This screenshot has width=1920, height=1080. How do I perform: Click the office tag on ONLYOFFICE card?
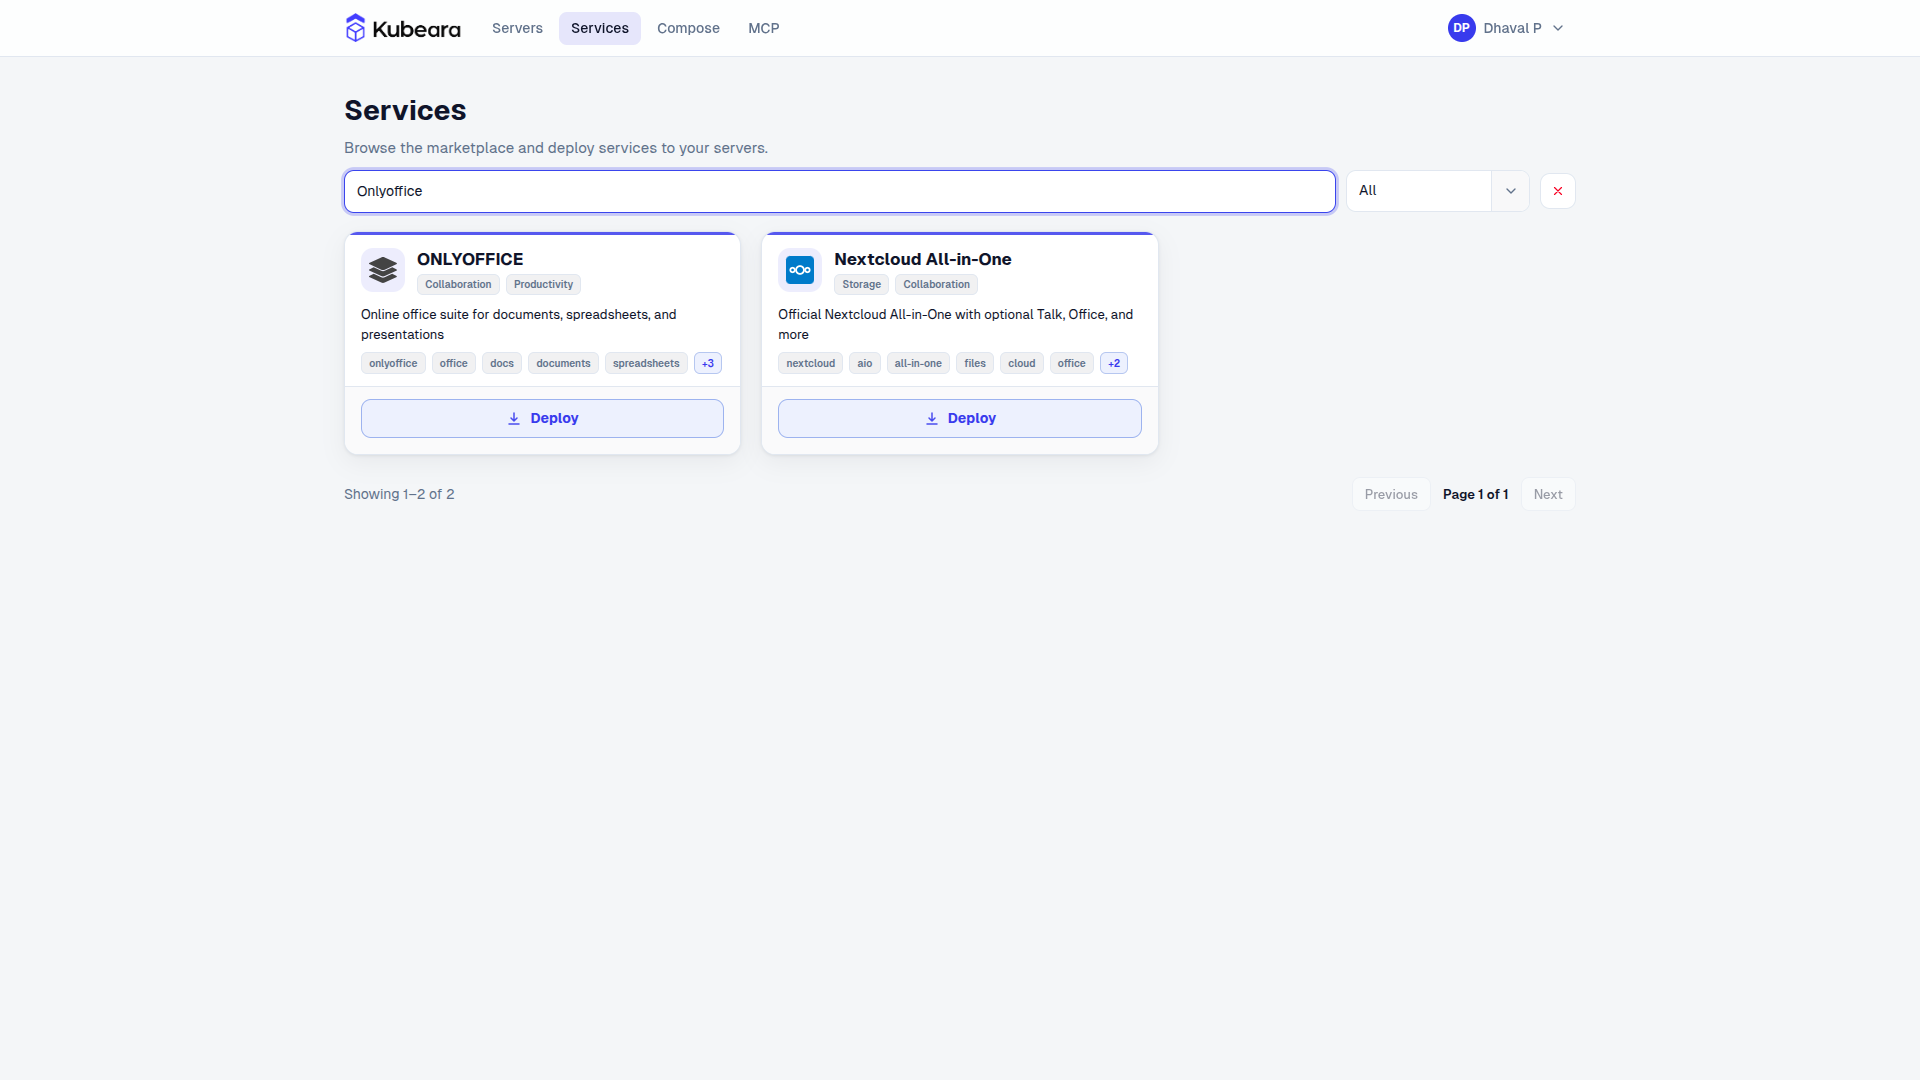pos(453,363)
